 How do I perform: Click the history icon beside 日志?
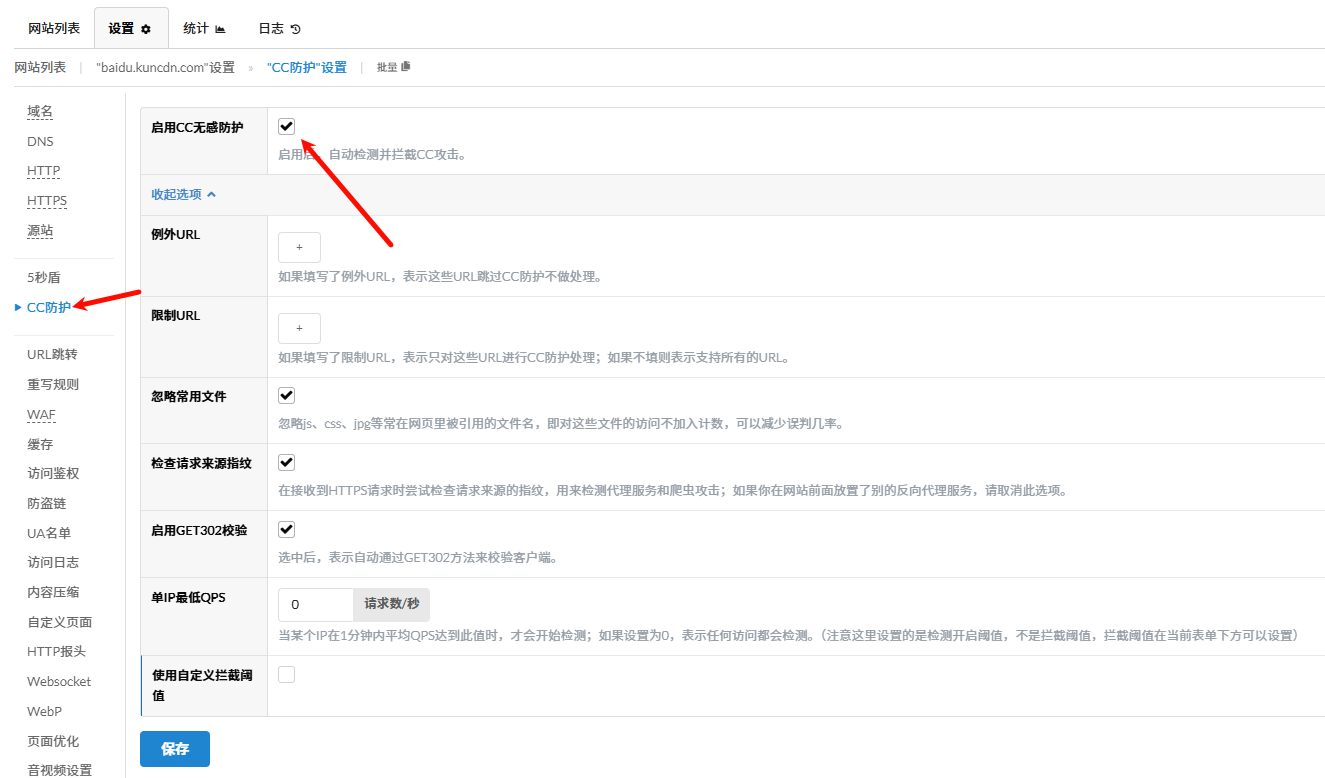point(295,29)
